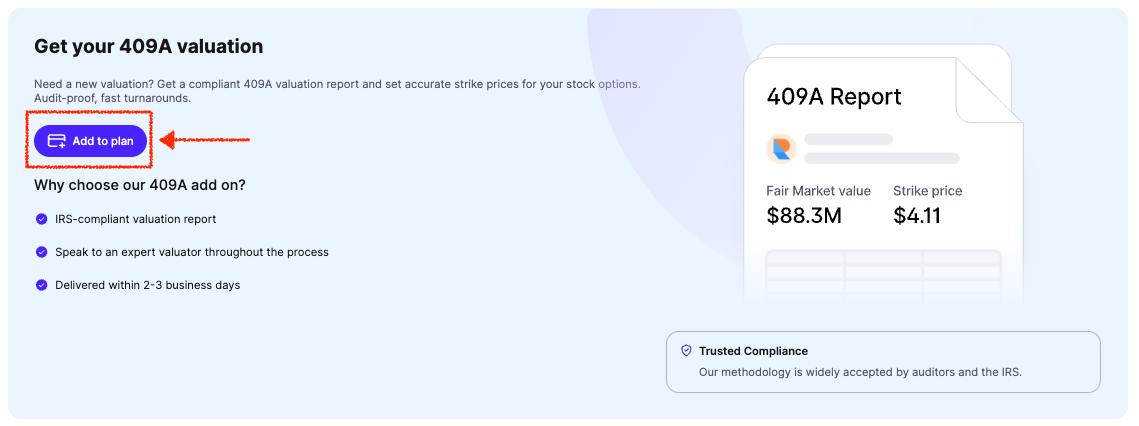The height and width of the screenshot is (426, 1139).
Task: Click the red arrow pointing at the button
Action: [203, 140]
